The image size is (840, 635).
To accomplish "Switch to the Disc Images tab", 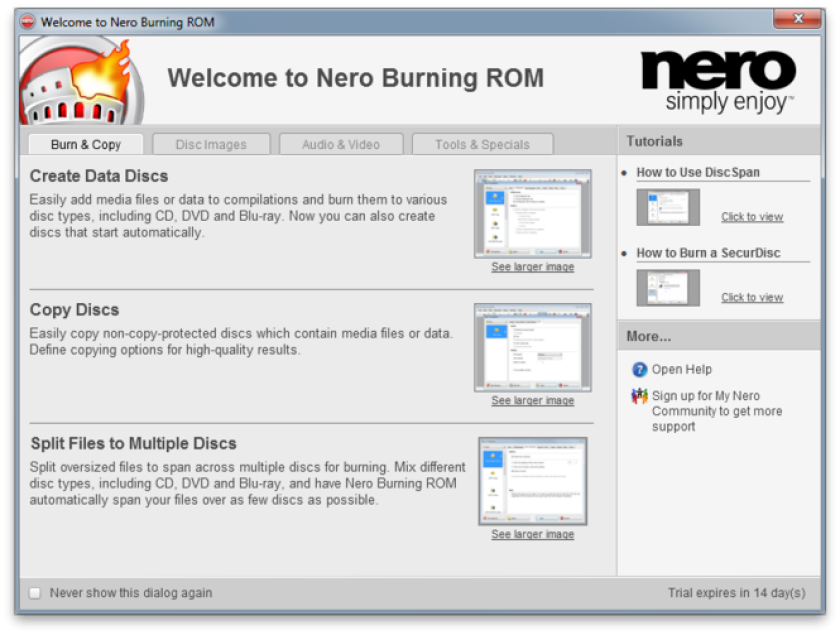I will [211, 145].
